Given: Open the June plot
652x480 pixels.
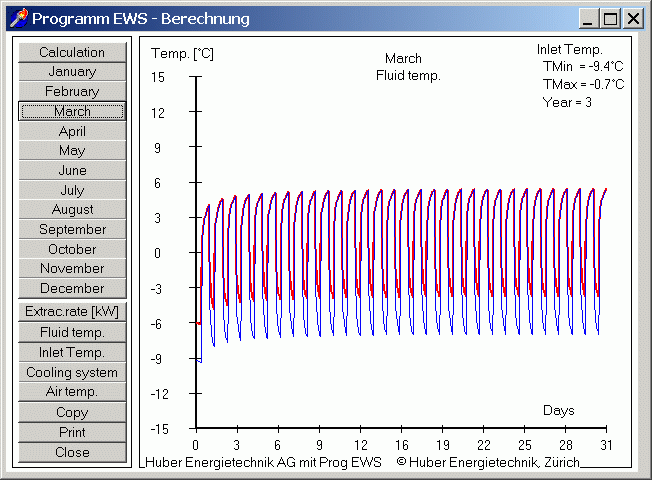Looking at the screenshot, I should (x=72, y=170).
